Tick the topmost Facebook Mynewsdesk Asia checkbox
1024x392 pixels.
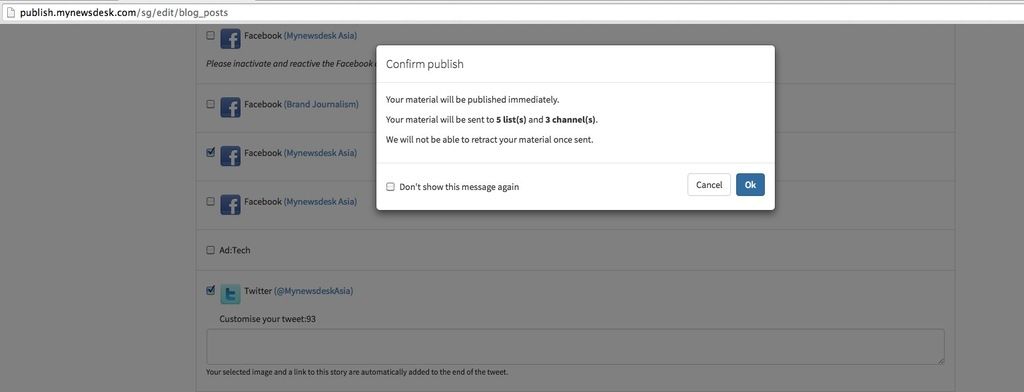tap(210, 35)
